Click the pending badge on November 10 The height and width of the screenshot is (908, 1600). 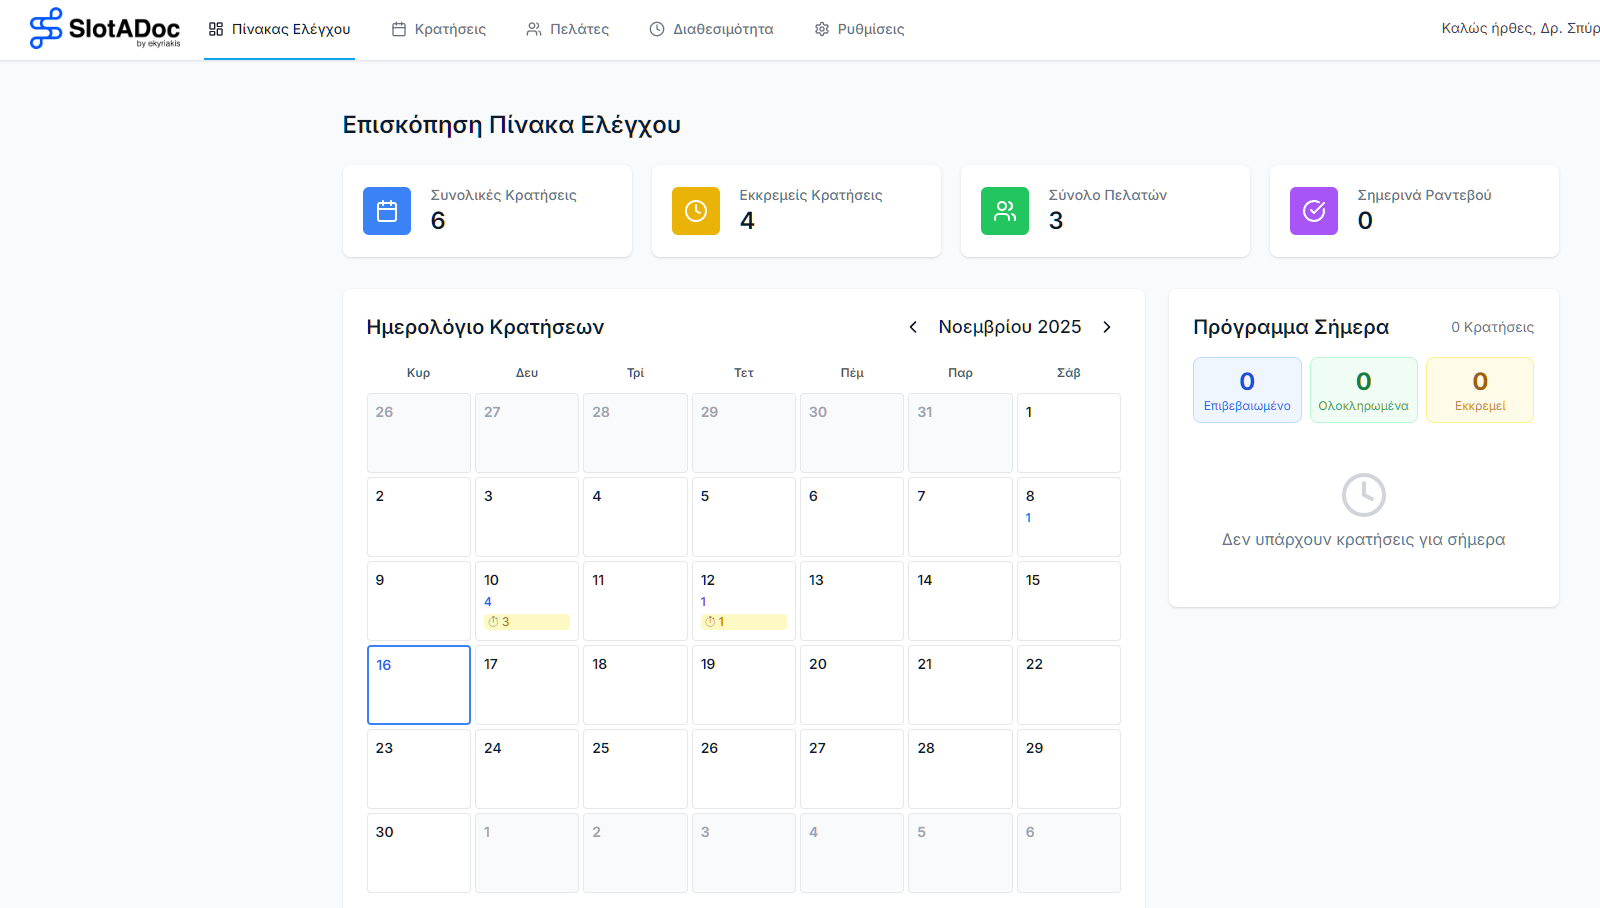tap(527, 622)
